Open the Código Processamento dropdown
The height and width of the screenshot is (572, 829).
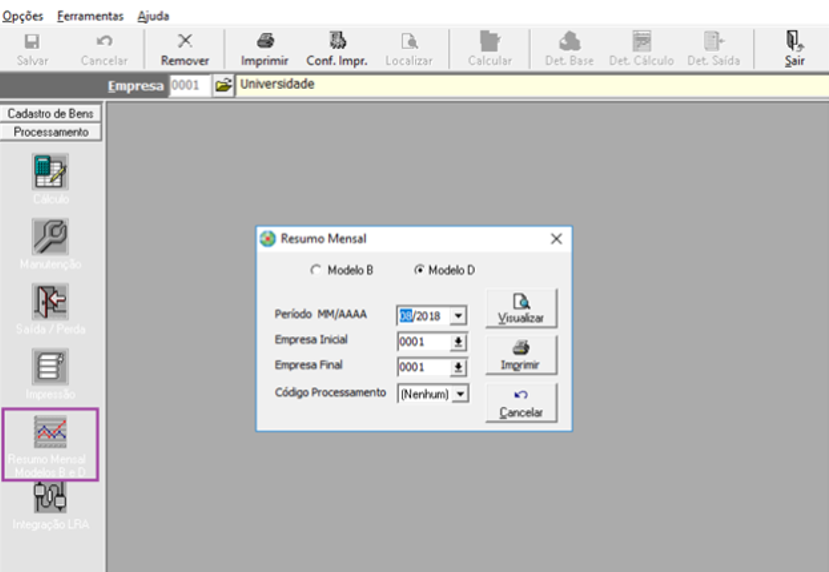(x=460, y=394)
